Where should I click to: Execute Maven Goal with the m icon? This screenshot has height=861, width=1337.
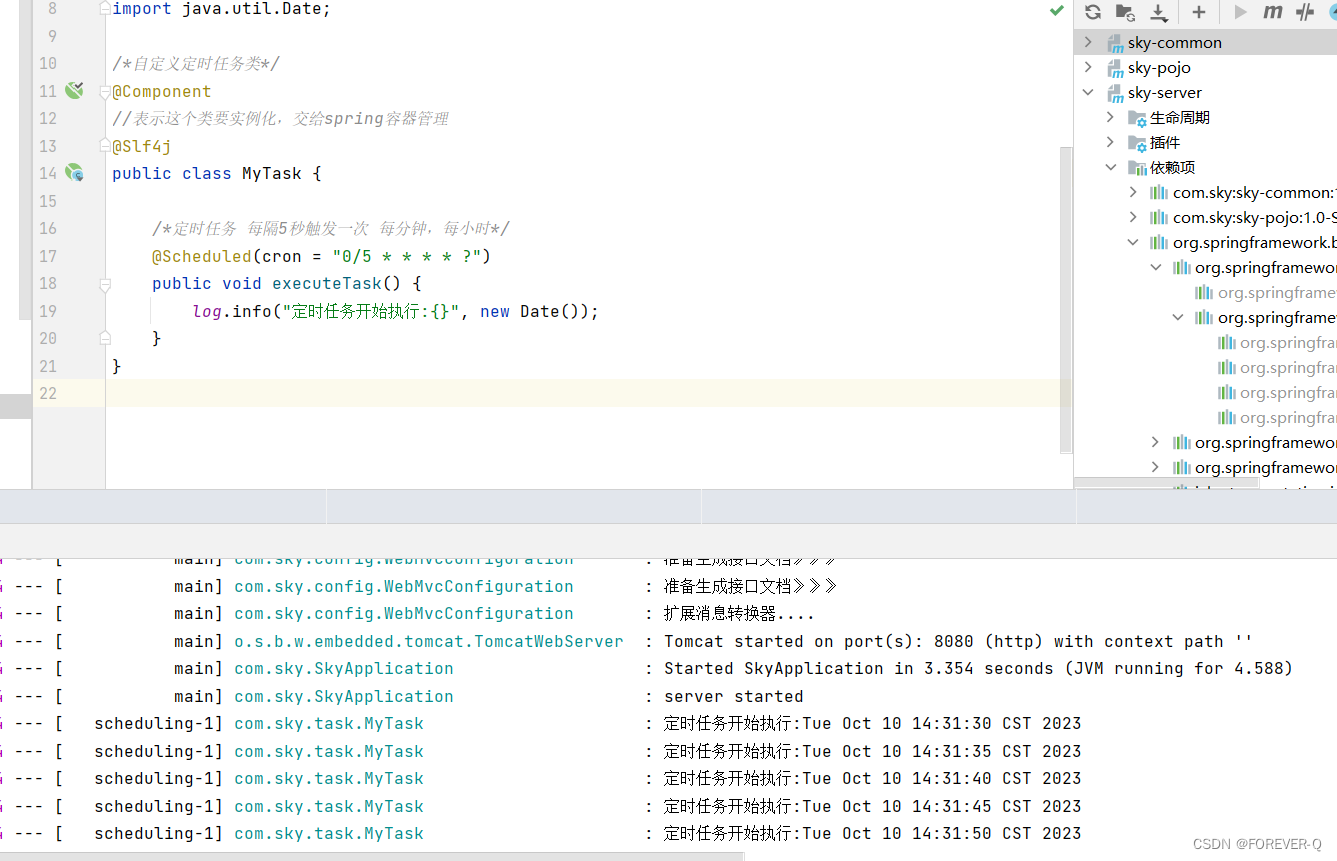[1272, 12]
